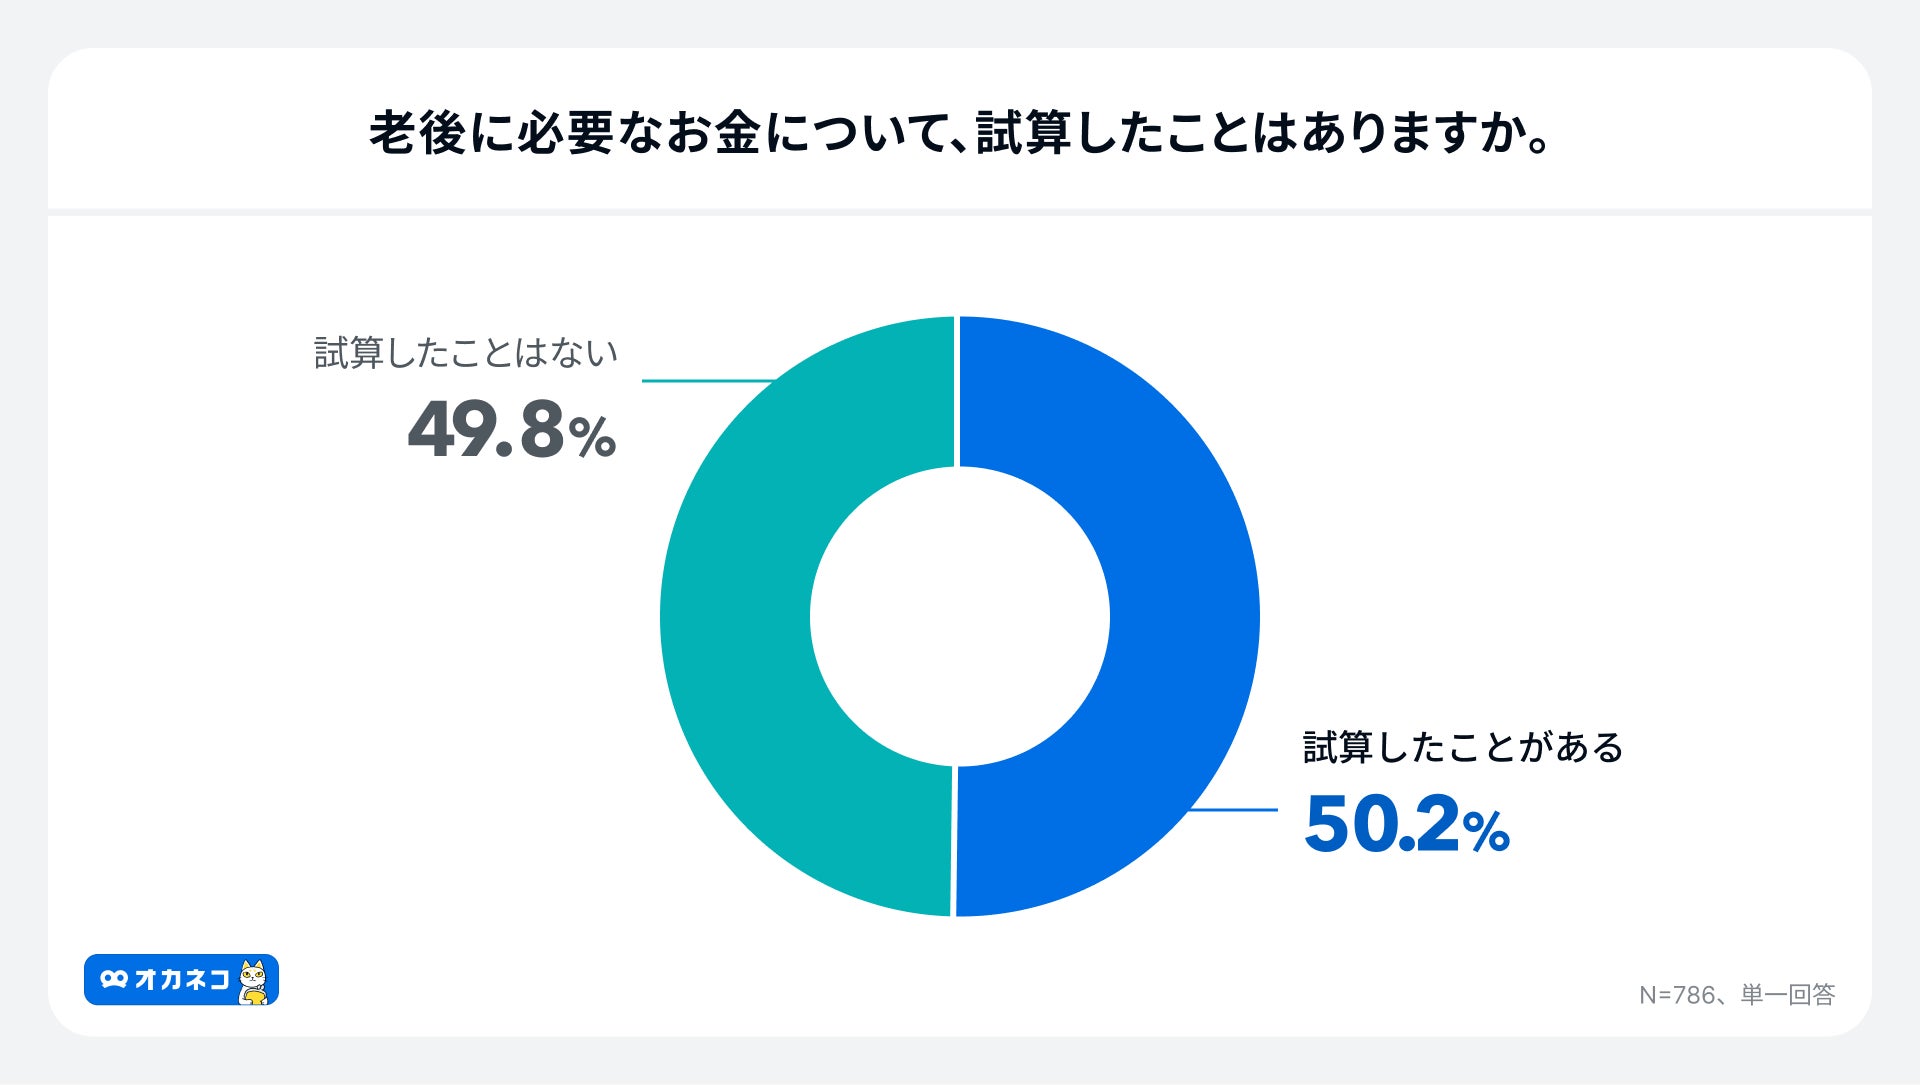The width and height of the screenshot is (1920, 1085).
Task: Click the 49.8% value
Action: (510, 431)
